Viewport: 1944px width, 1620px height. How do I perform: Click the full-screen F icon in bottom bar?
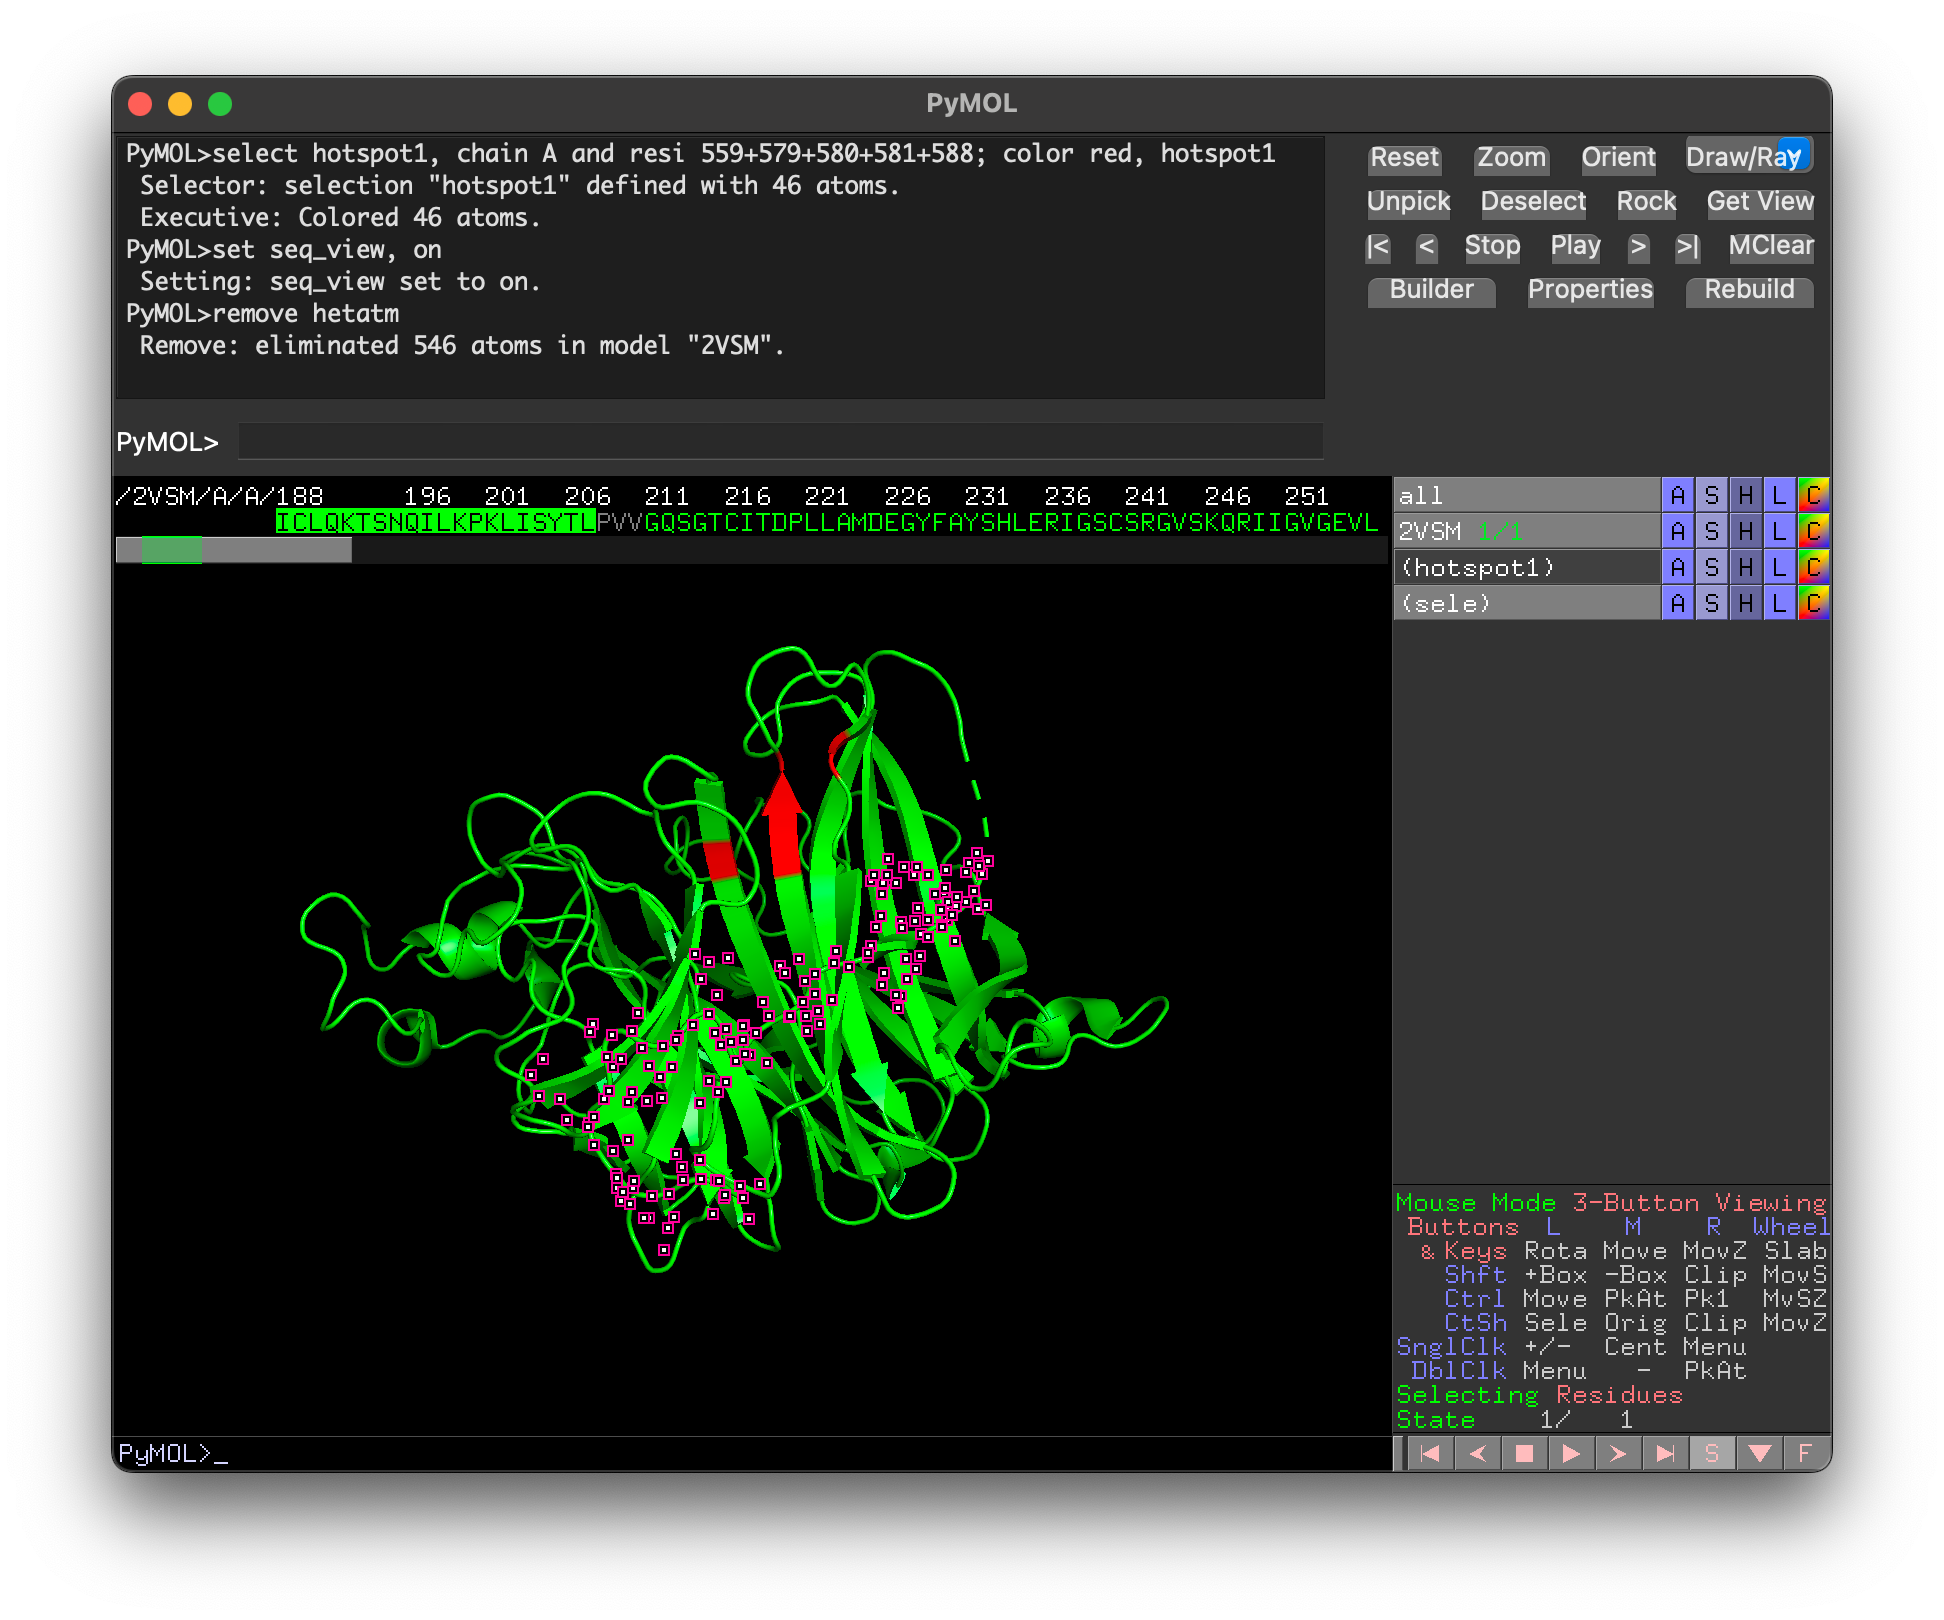click(x=1805, y=1453)
